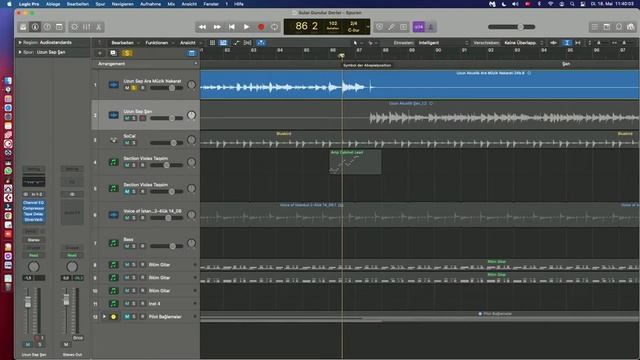
Task: Click the tuner icon
Action: (391, 27)
